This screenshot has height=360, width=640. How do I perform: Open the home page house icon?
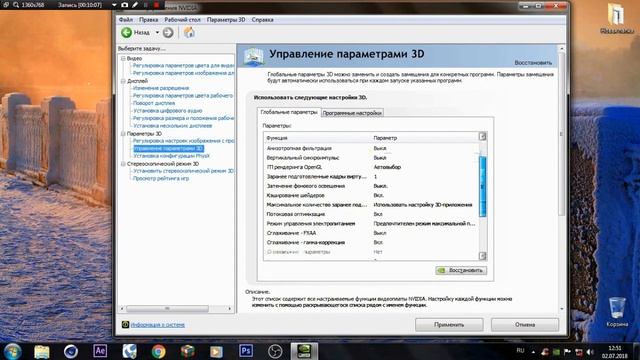click(189, 32)
